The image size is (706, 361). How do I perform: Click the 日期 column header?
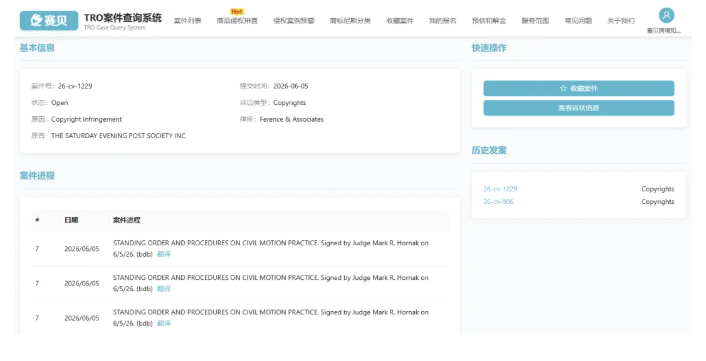[x=71, y=220]
